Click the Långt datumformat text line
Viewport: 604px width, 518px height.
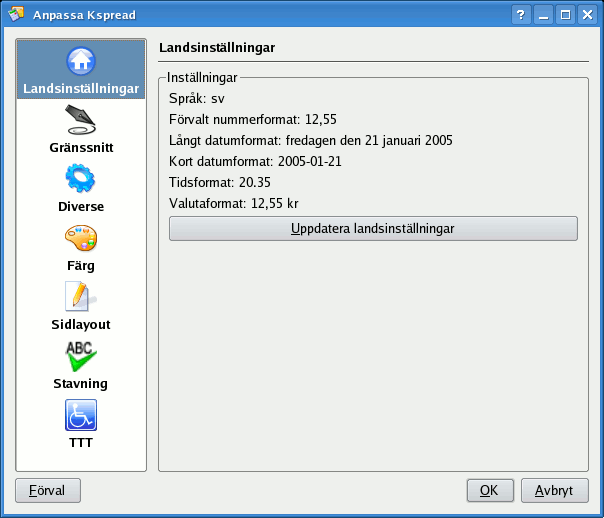311,140
